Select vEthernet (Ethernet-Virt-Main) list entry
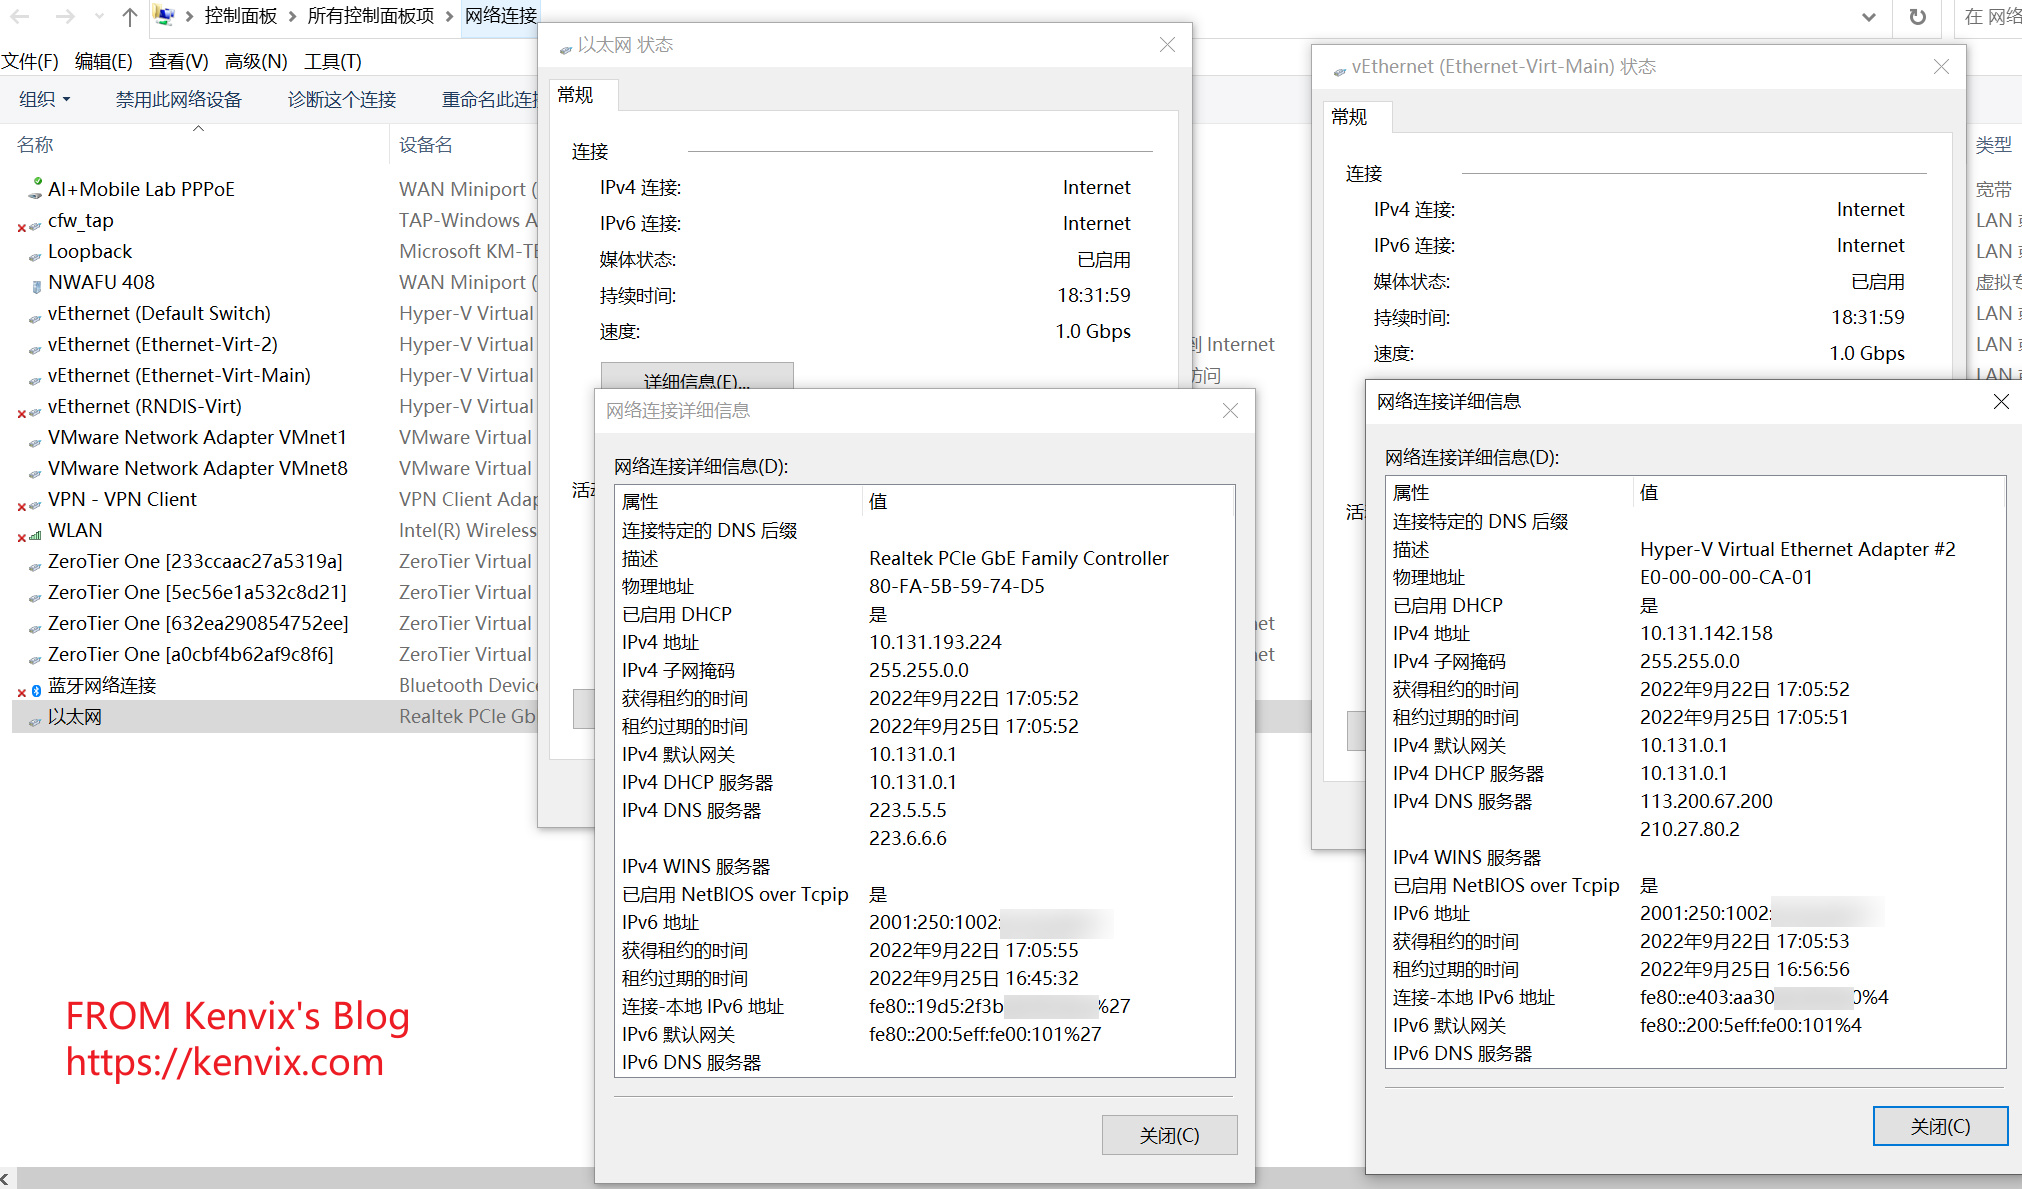The height and width of the screenshot is (1189, 2022). (x=179, y=375)
